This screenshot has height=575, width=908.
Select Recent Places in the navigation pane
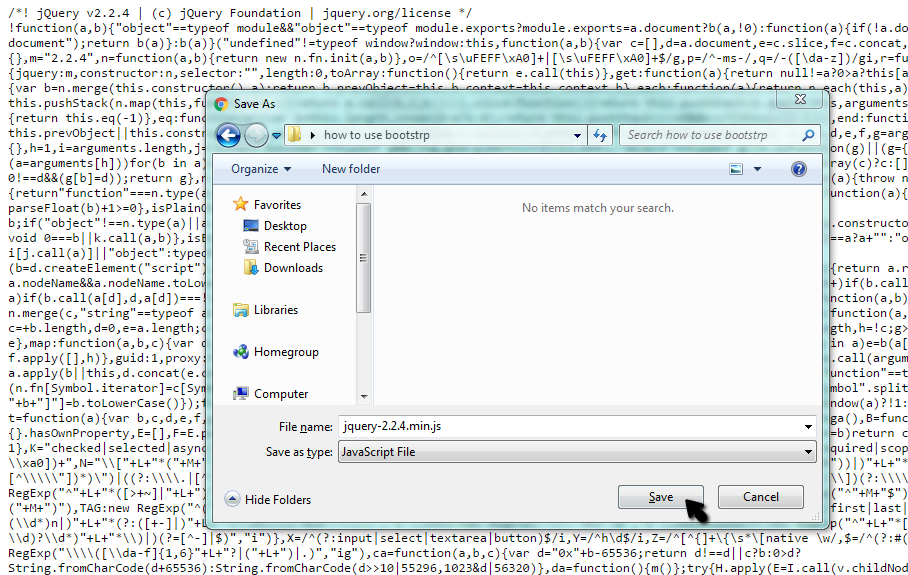[x=300, y=247]
